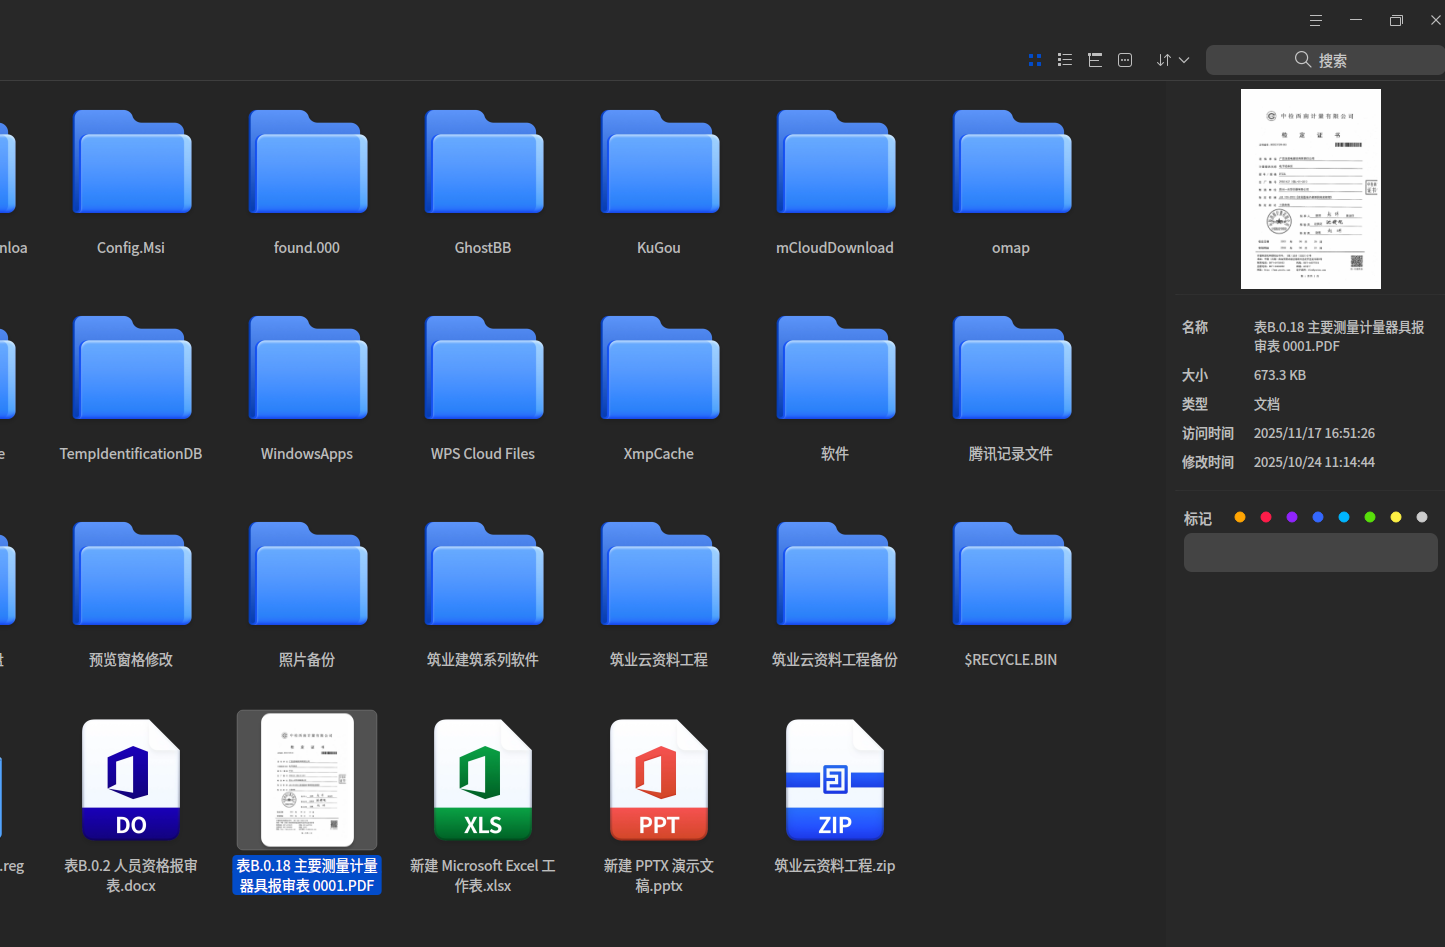Select the TempIdentificationDB folder
The height and width of the screenshot is (947, 1445).
pyautogui.click(x=131, y=368)
